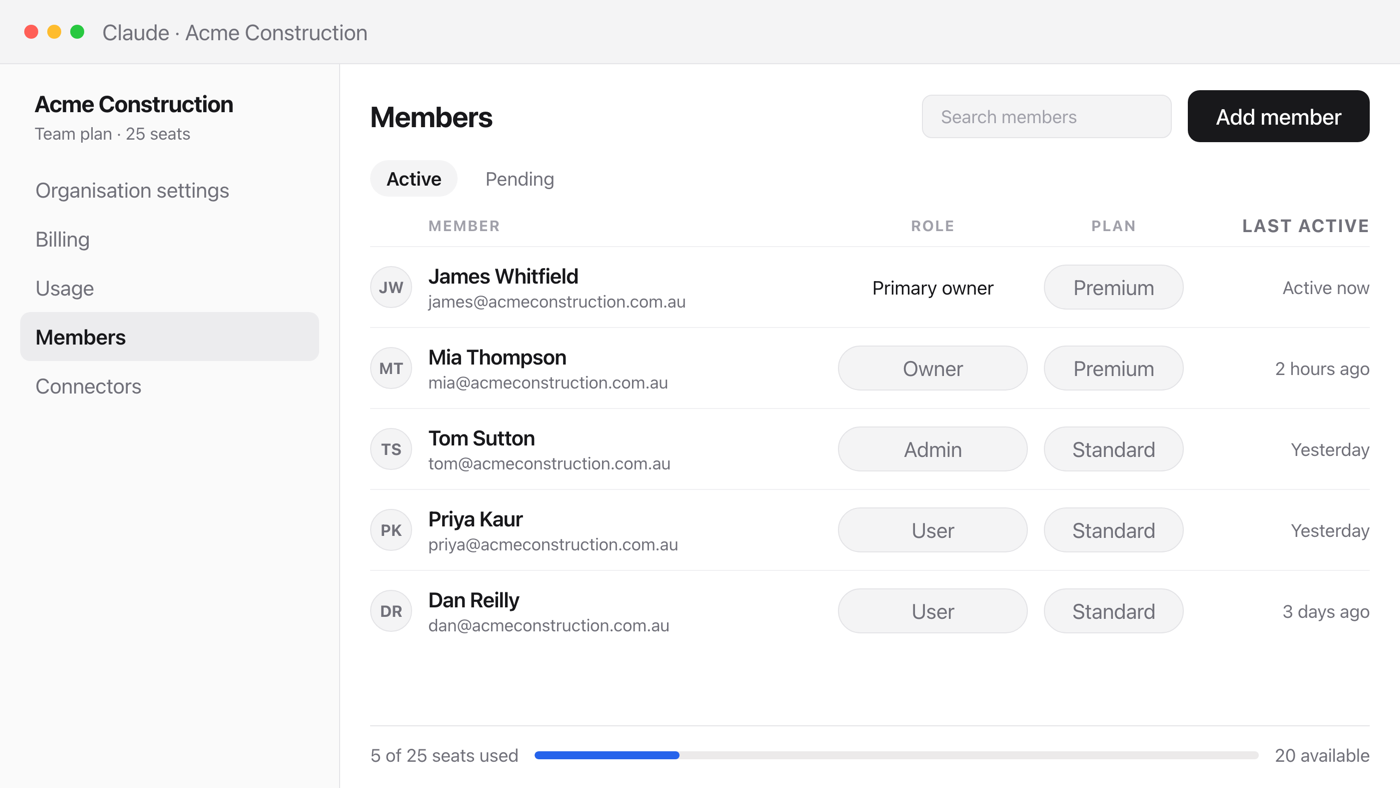Click email mia@acmeconstruction.com.au

[x=548, y=383]
